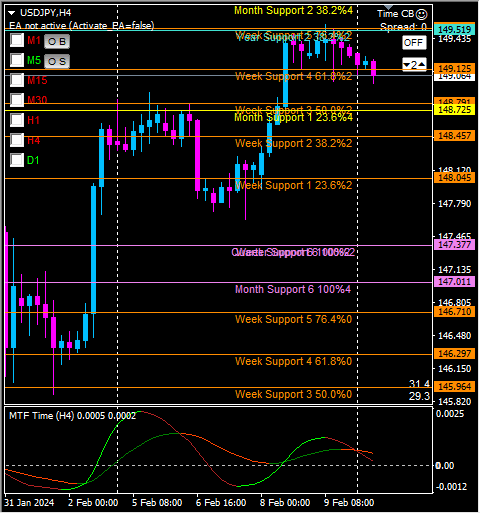The image size is (480, 514).
Task: Click the Month Support 1 23.6%4 label
Action: (293, 117)
